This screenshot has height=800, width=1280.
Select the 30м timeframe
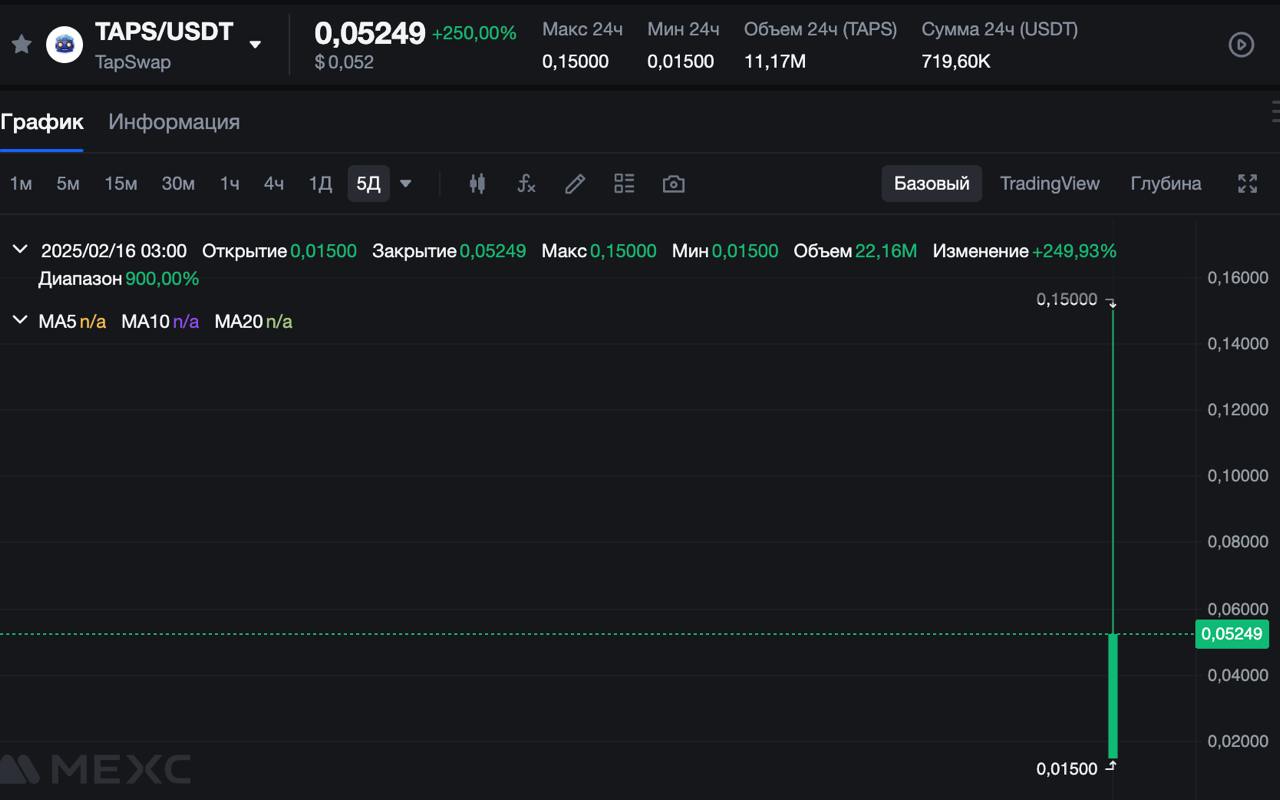click(178, 184)
